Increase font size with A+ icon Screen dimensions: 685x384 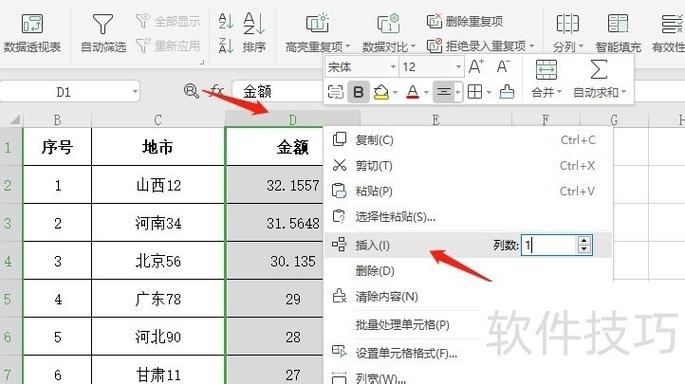click(476, 67)
